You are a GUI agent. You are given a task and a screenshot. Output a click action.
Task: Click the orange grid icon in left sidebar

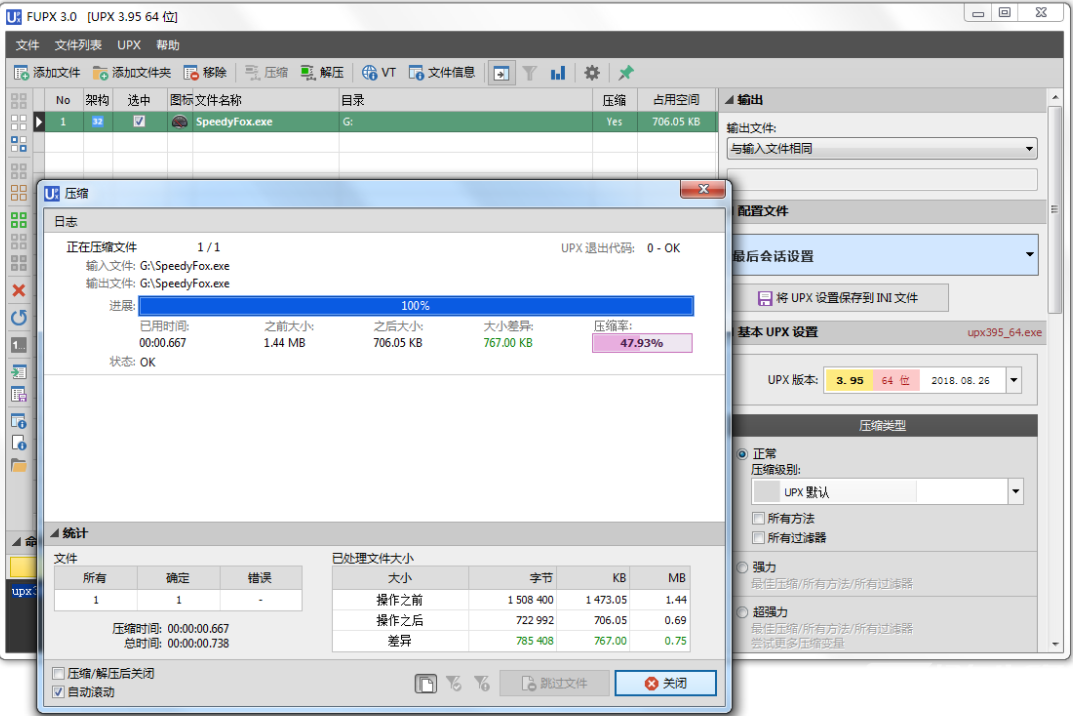click(18, 192)
